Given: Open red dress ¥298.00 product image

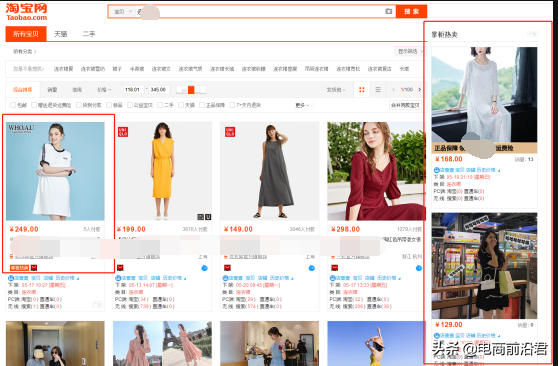Looking at the screenshot, I should click(376, 171).
